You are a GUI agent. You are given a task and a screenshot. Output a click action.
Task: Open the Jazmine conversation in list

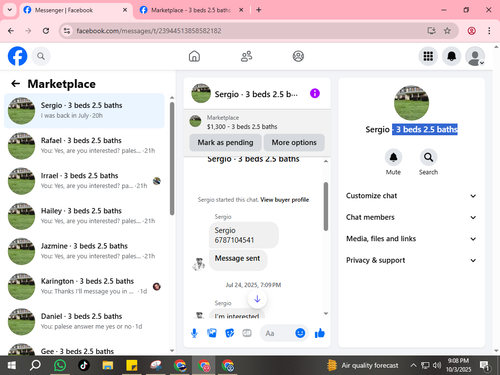coord(84,251)
